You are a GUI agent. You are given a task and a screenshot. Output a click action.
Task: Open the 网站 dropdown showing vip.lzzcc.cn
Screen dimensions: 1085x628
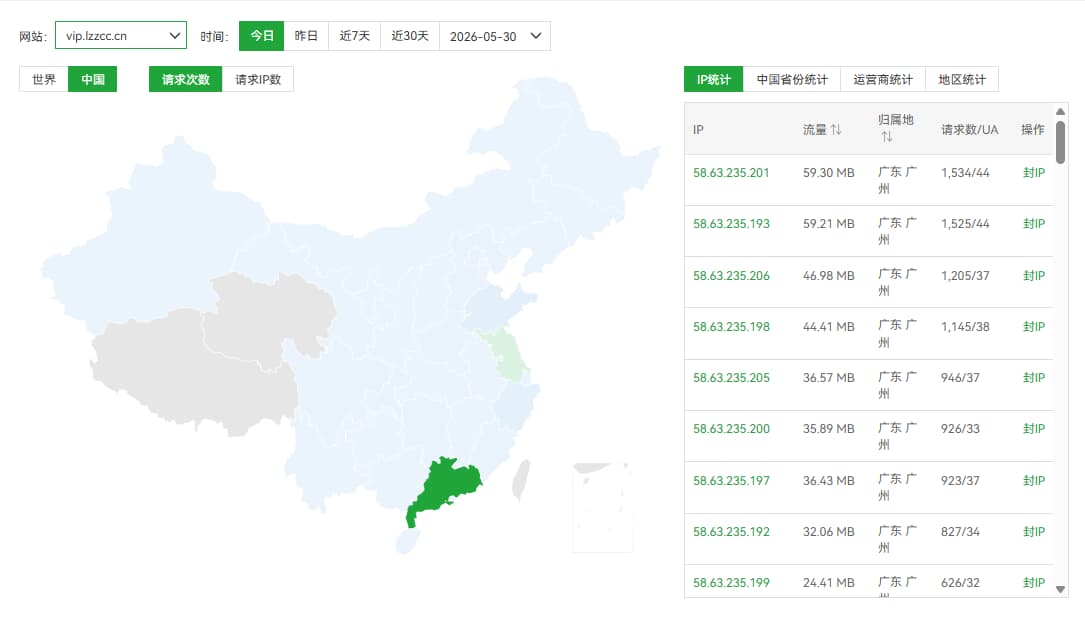(120, 36)
